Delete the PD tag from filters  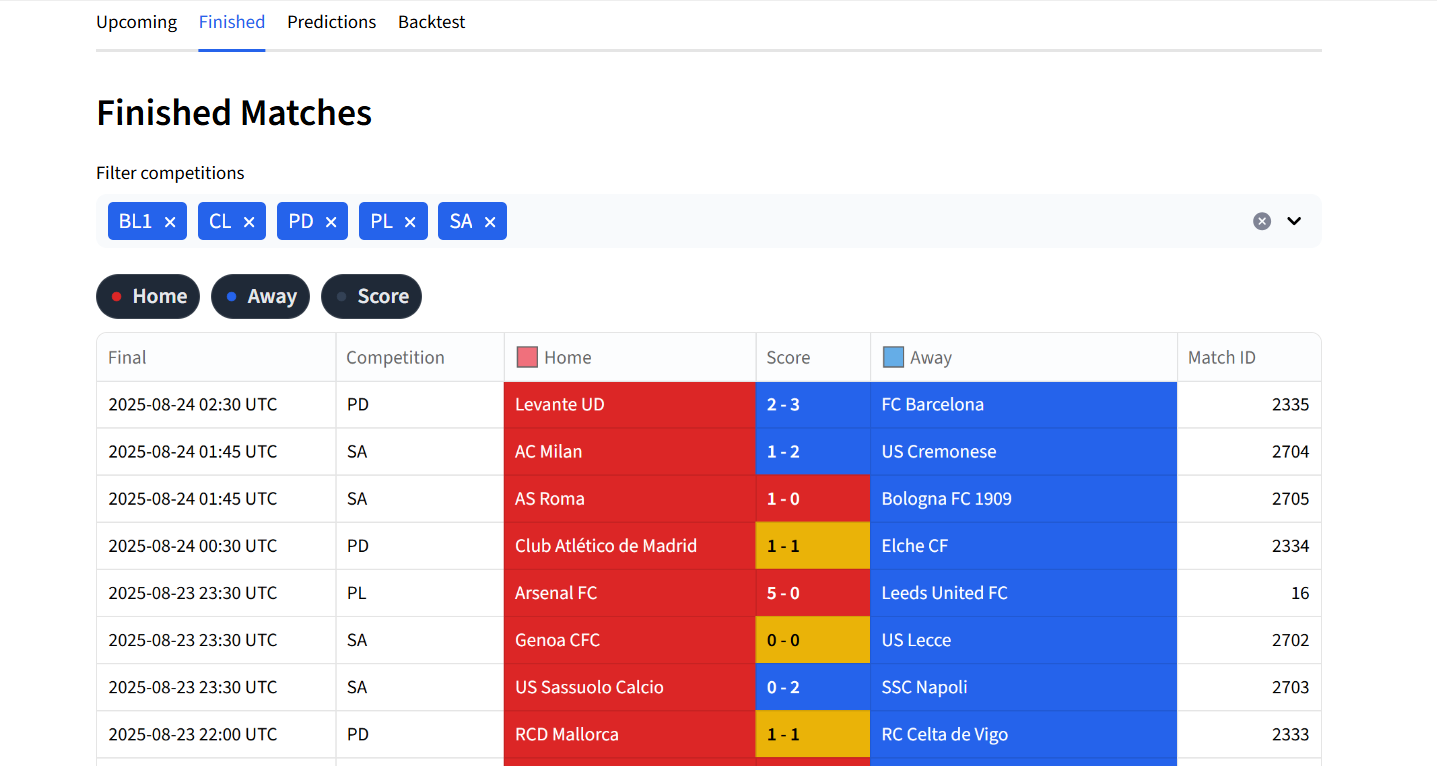330,222
